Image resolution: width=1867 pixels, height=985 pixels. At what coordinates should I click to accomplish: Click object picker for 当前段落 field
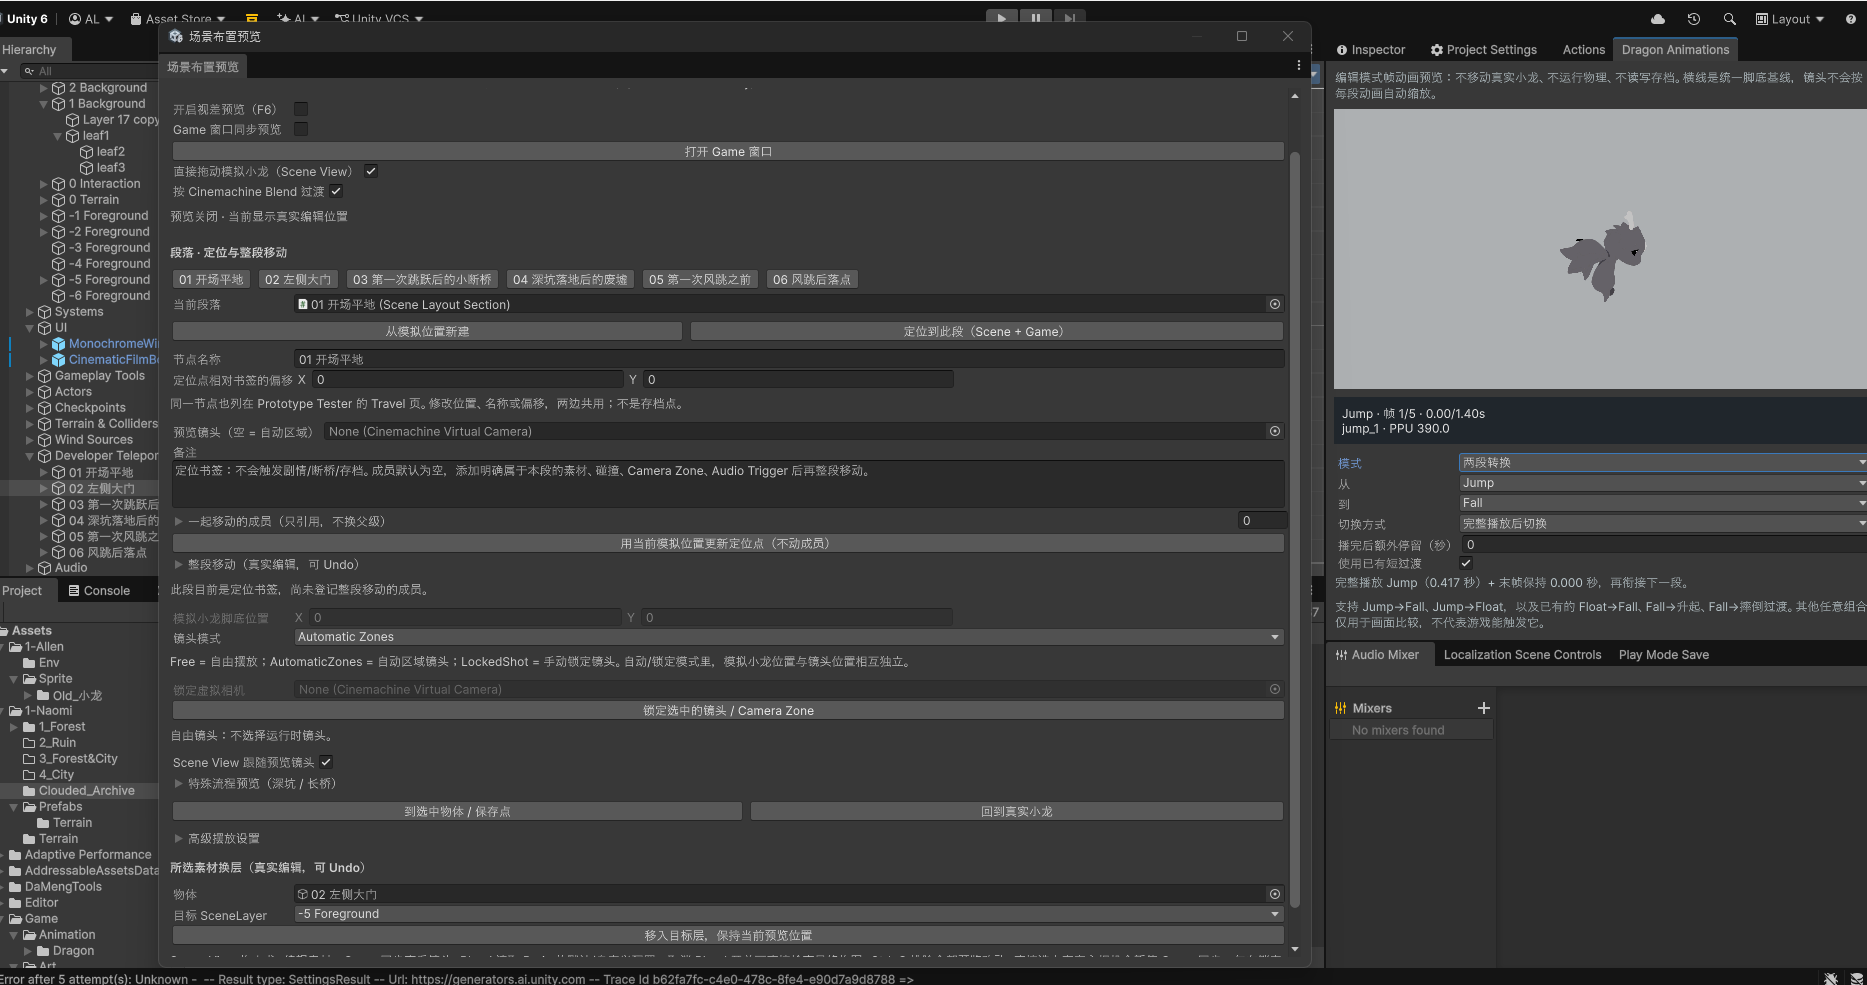[1275, 304]
